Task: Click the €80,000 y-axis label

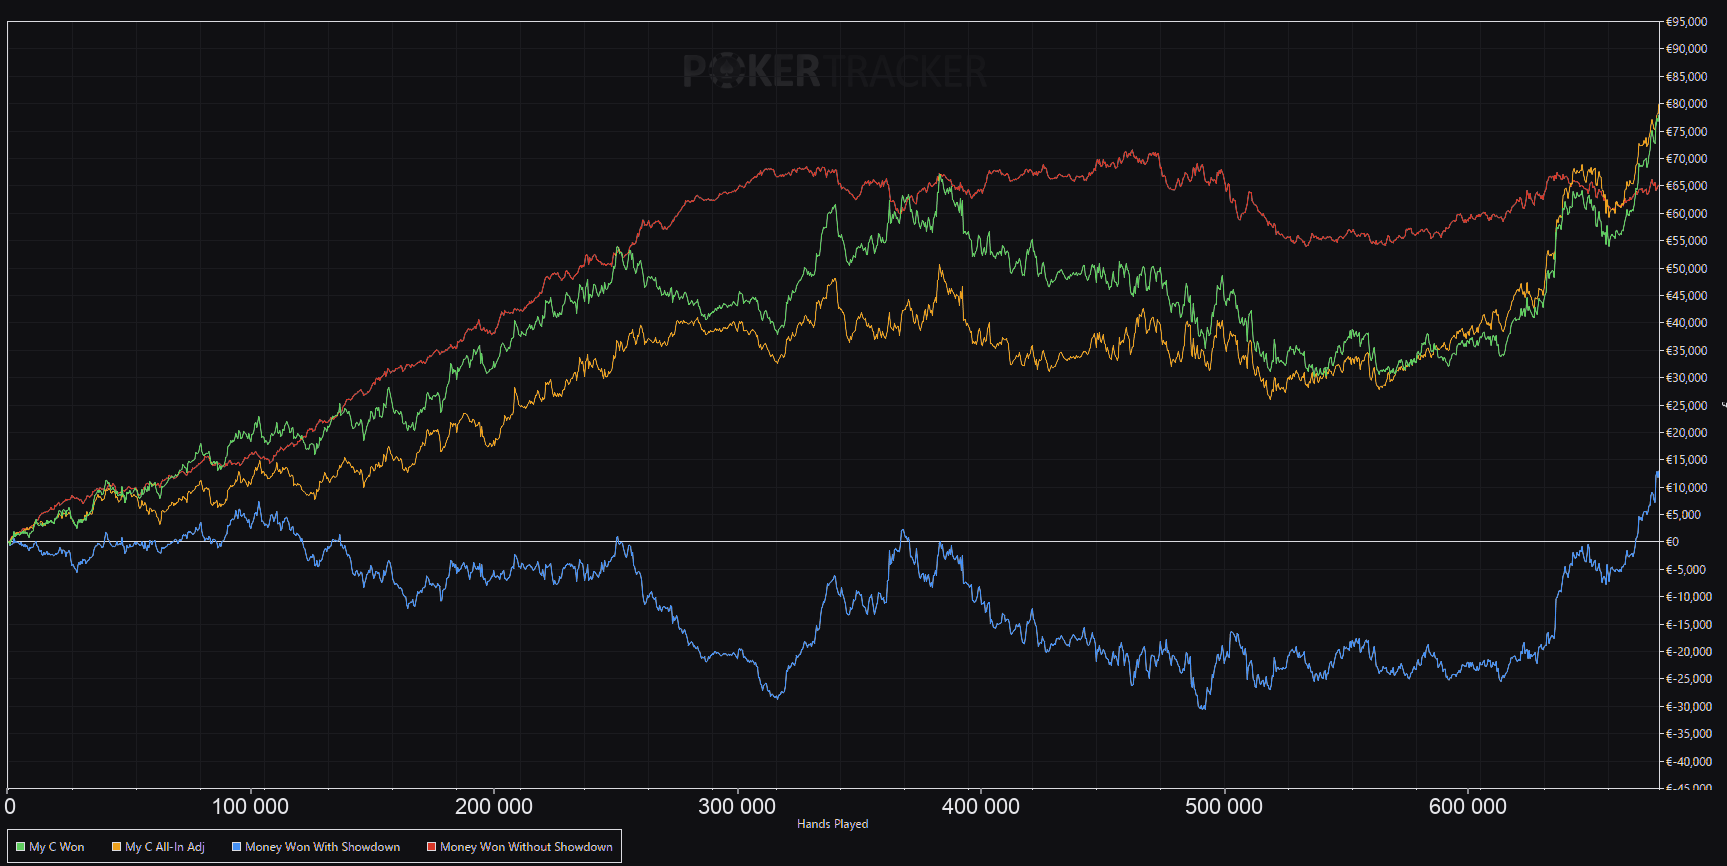Action: click(1686, 104)
